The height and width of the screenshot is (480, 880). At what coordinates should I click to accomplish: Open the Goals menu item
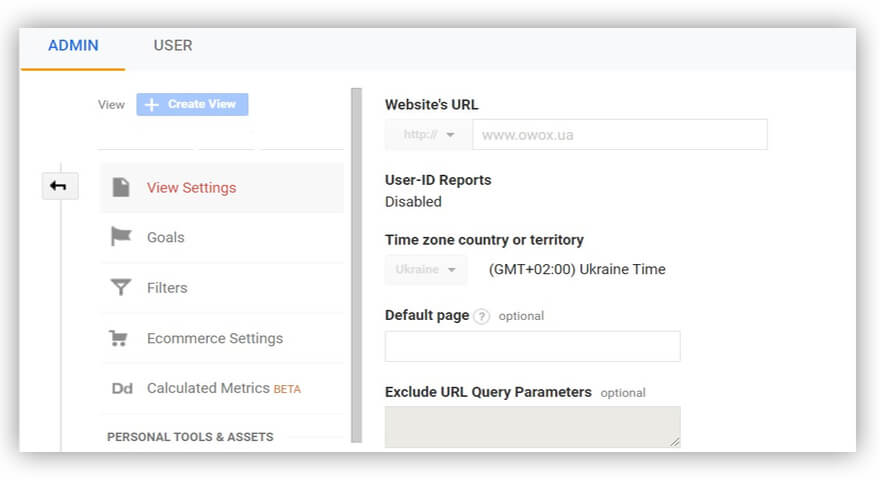click(166, 237)
